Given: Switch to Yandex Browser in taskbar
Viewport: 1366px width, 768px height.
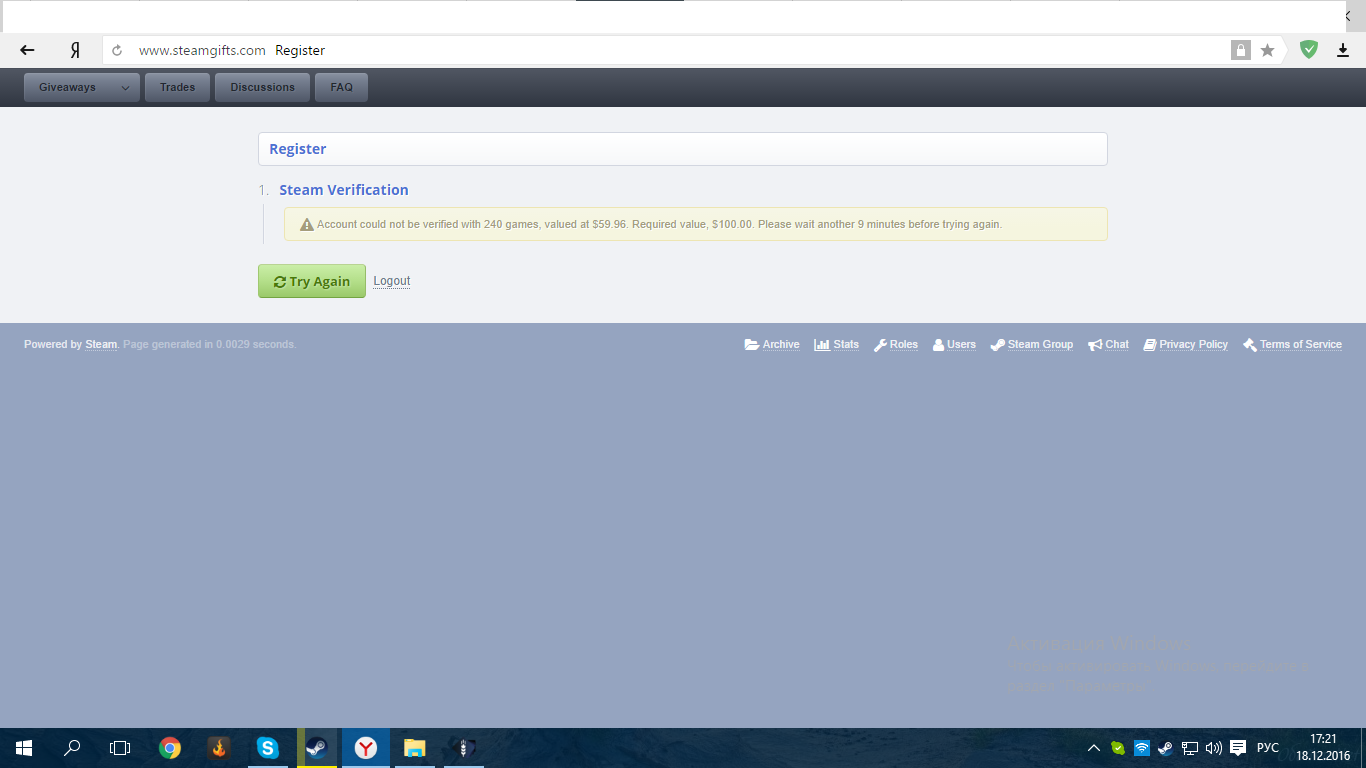Looking at the screenshot, I should tap(366, 748).
